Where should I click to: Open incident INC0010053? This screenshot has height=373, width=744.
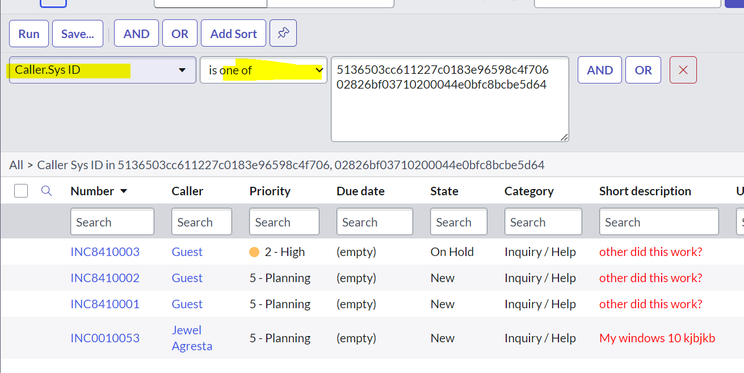105,338
